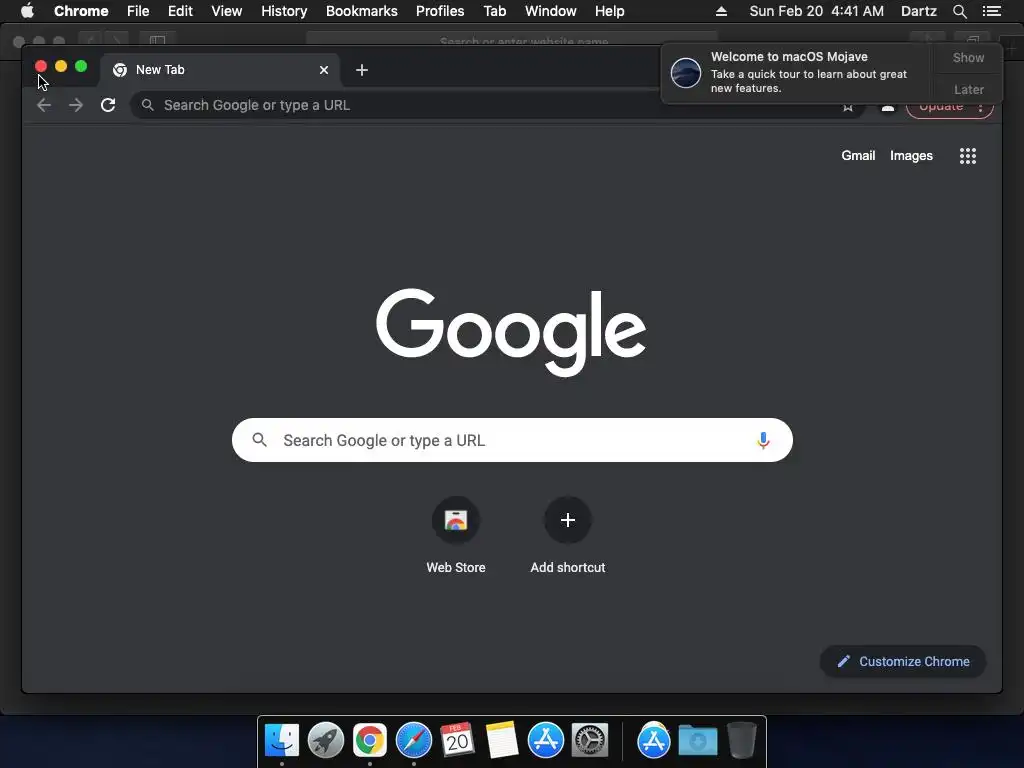
Task: Open Notes from the Dock
Action: pos(502,741)
